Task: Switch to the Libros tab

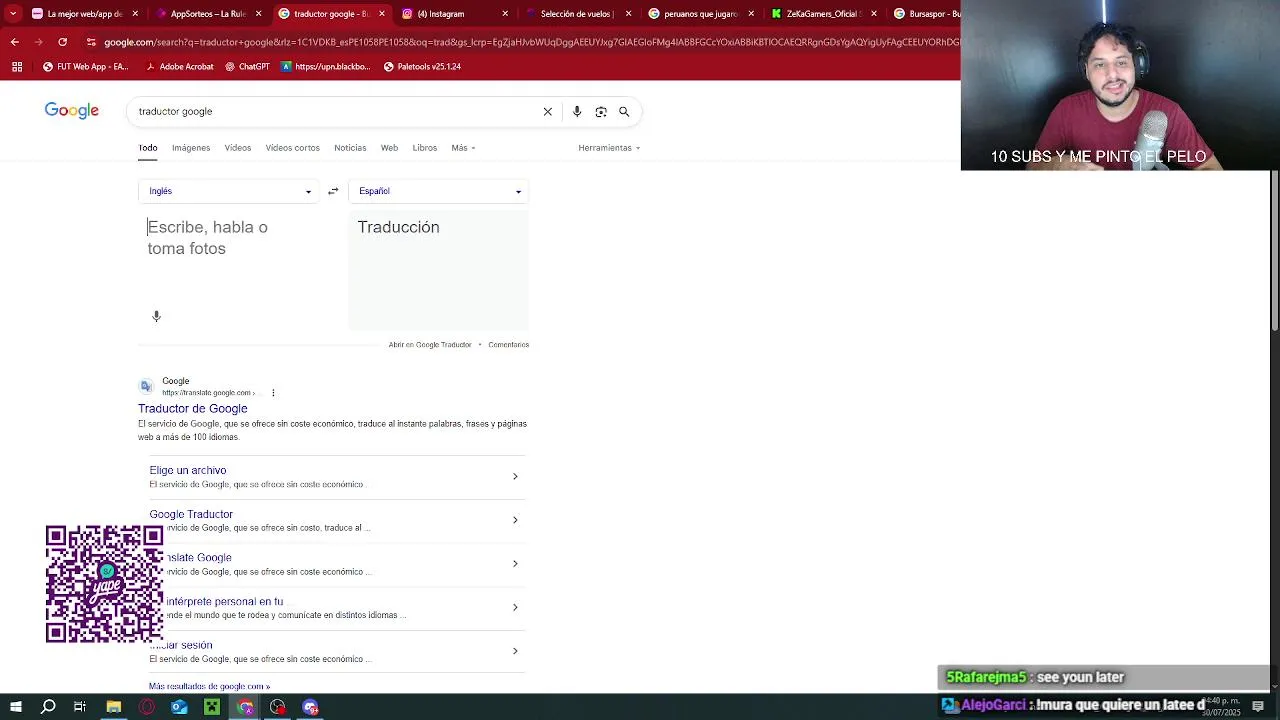Action: click(425, 148)
